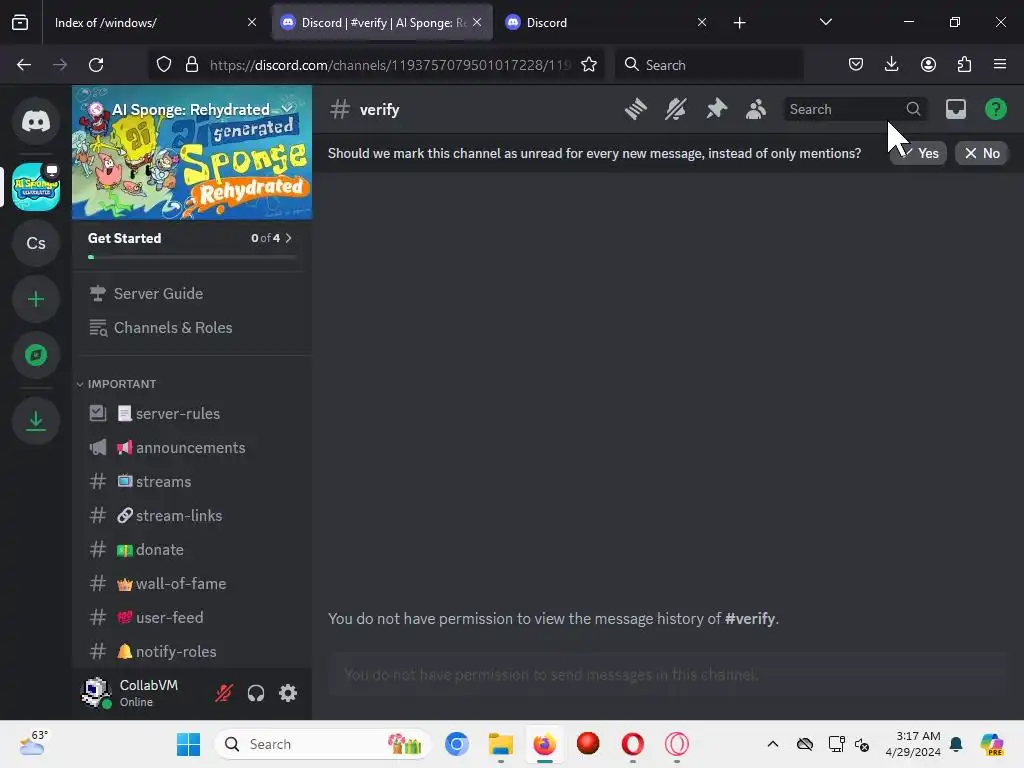Click No on unread prompt
Screen dimensions: 1024x768
coord(982,153)
